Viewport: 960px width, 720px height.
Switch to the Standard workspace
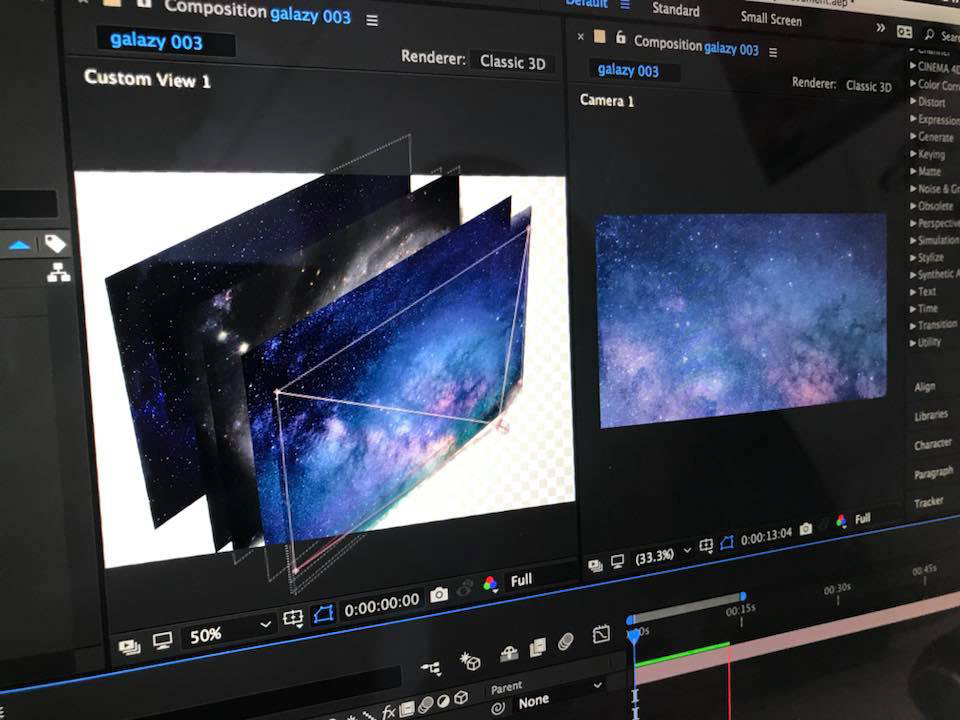[676, 9]
